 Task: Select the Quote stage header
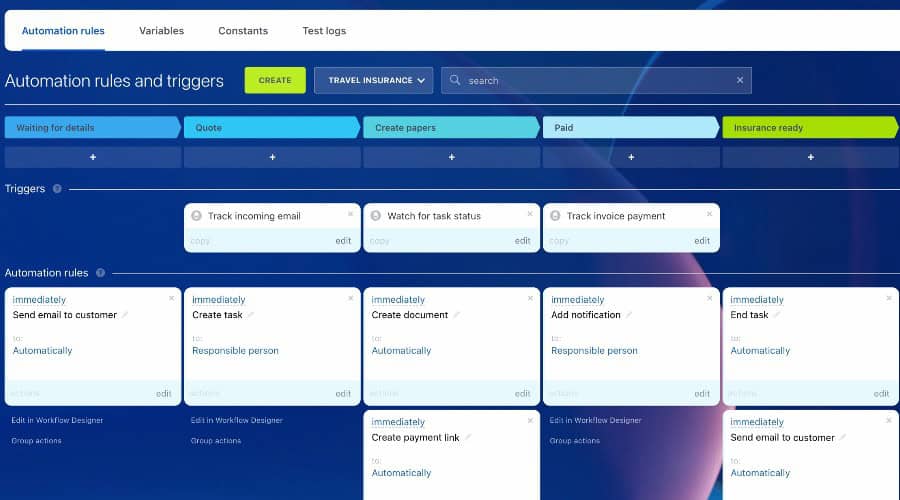272,127
